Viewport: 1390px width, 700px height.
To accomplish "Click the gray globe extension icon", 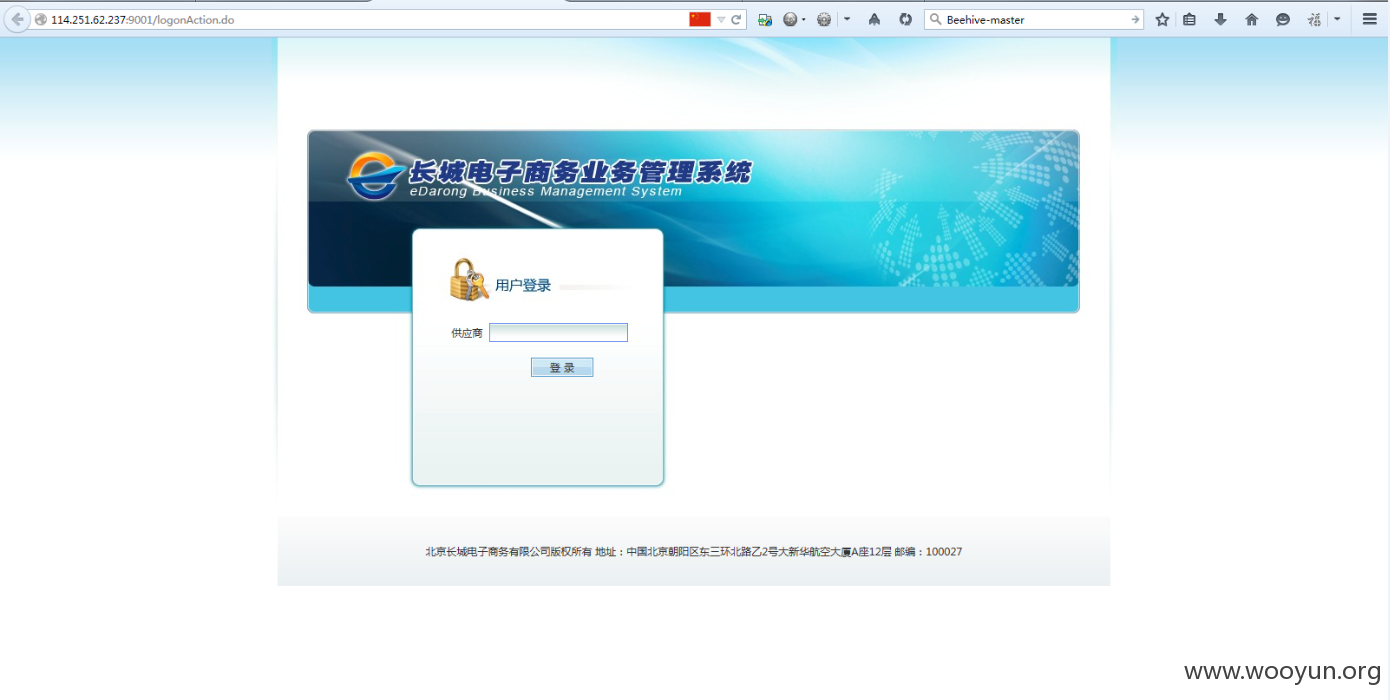I will pyautogui.click(x=790, y=19).
